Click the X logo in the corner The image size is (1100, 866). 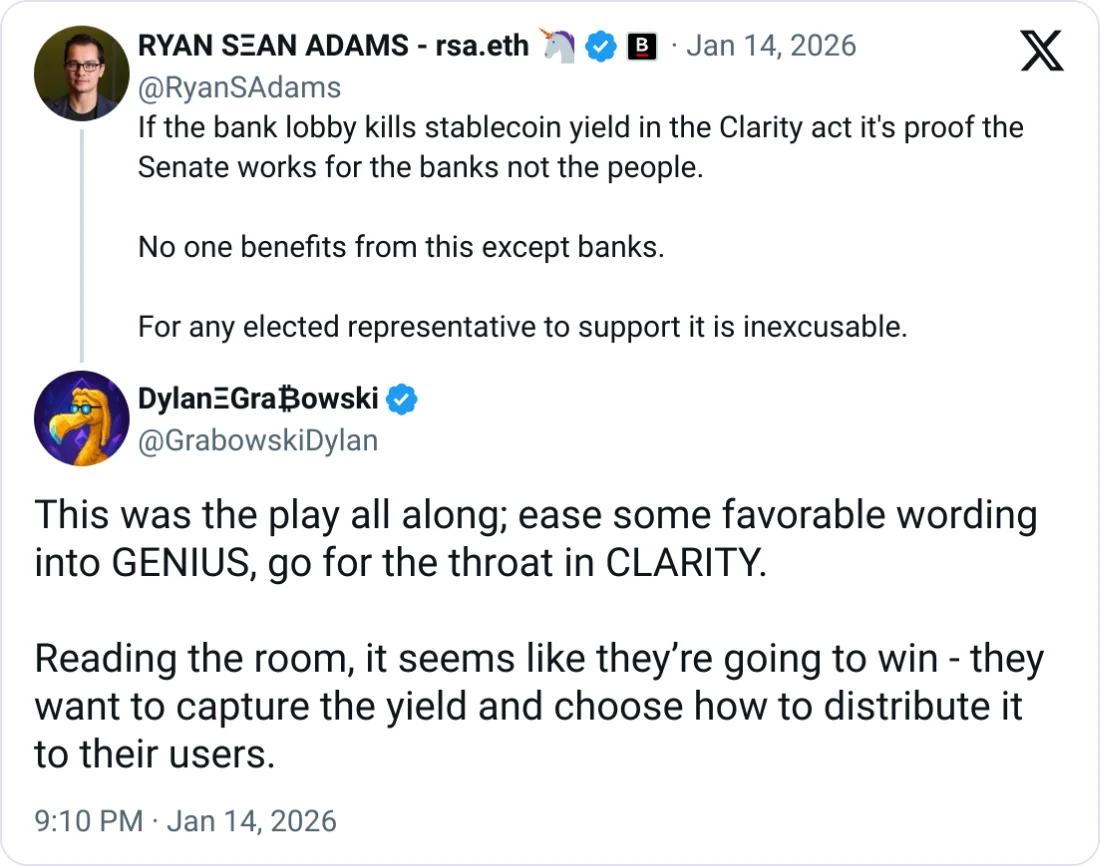[1042, 50]
